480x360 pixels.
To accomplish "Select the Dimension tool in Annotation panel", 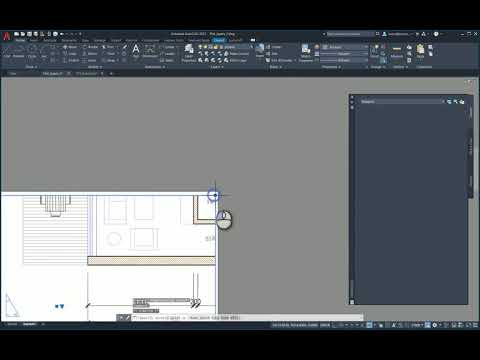I will tap(150, 51).
